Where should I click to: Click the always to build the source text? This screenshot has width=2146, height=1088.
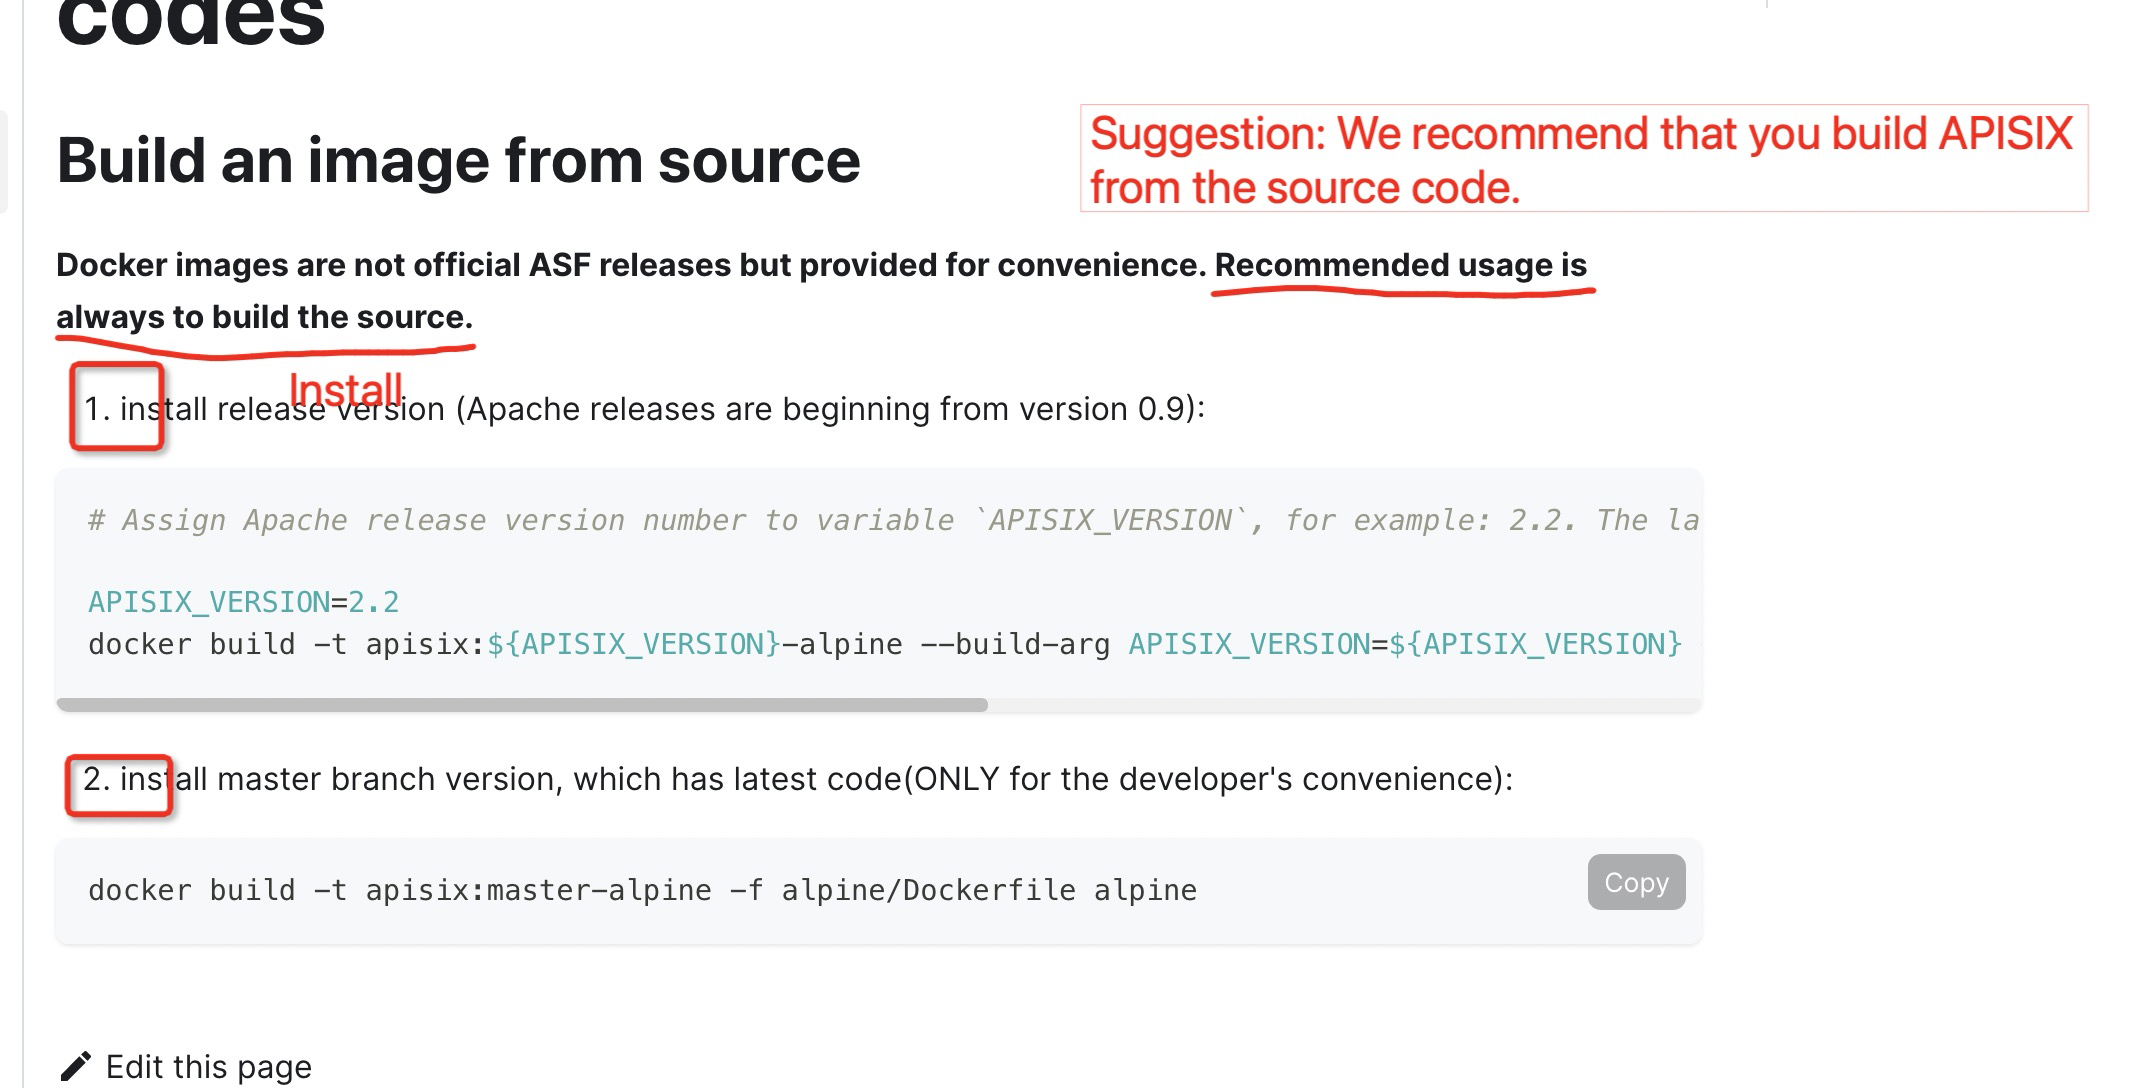click(x=264, y=317)
